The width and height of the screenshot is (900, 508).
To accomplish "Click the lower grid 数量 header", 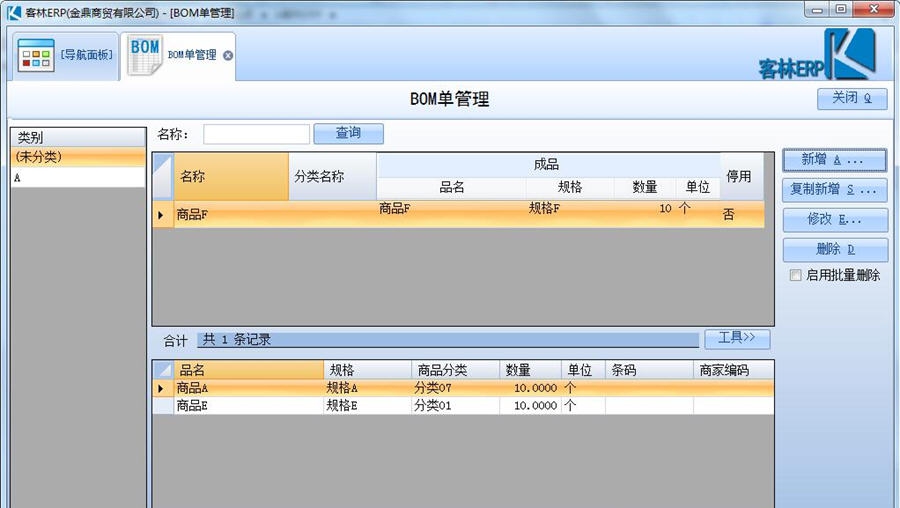I will pos(530,370).
